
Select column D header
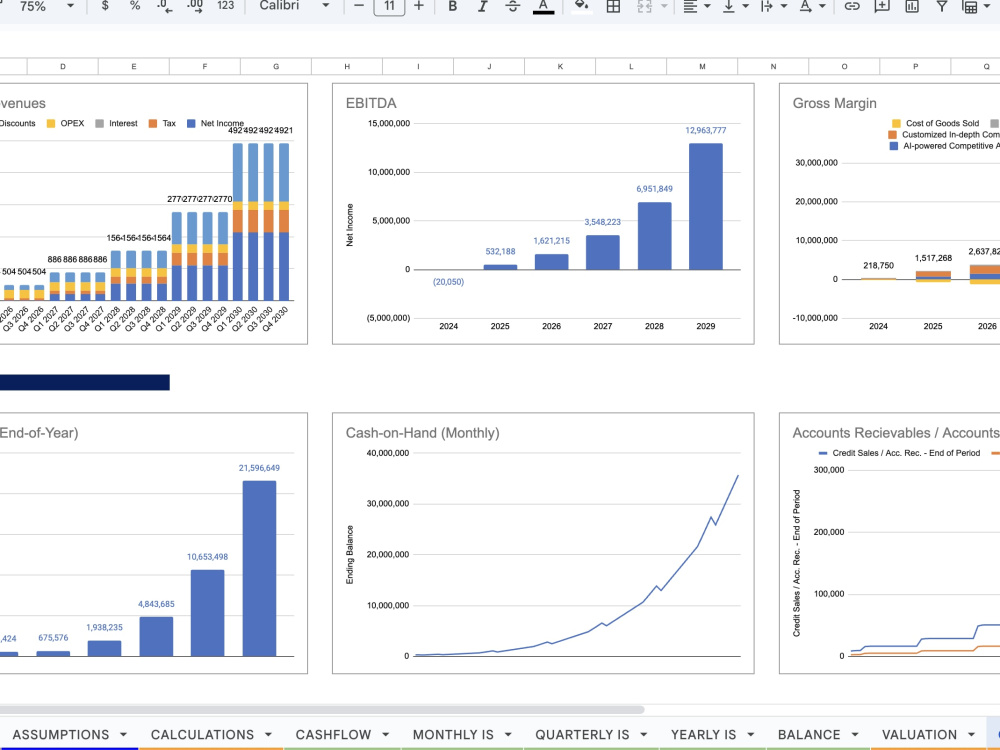(62, 66)
